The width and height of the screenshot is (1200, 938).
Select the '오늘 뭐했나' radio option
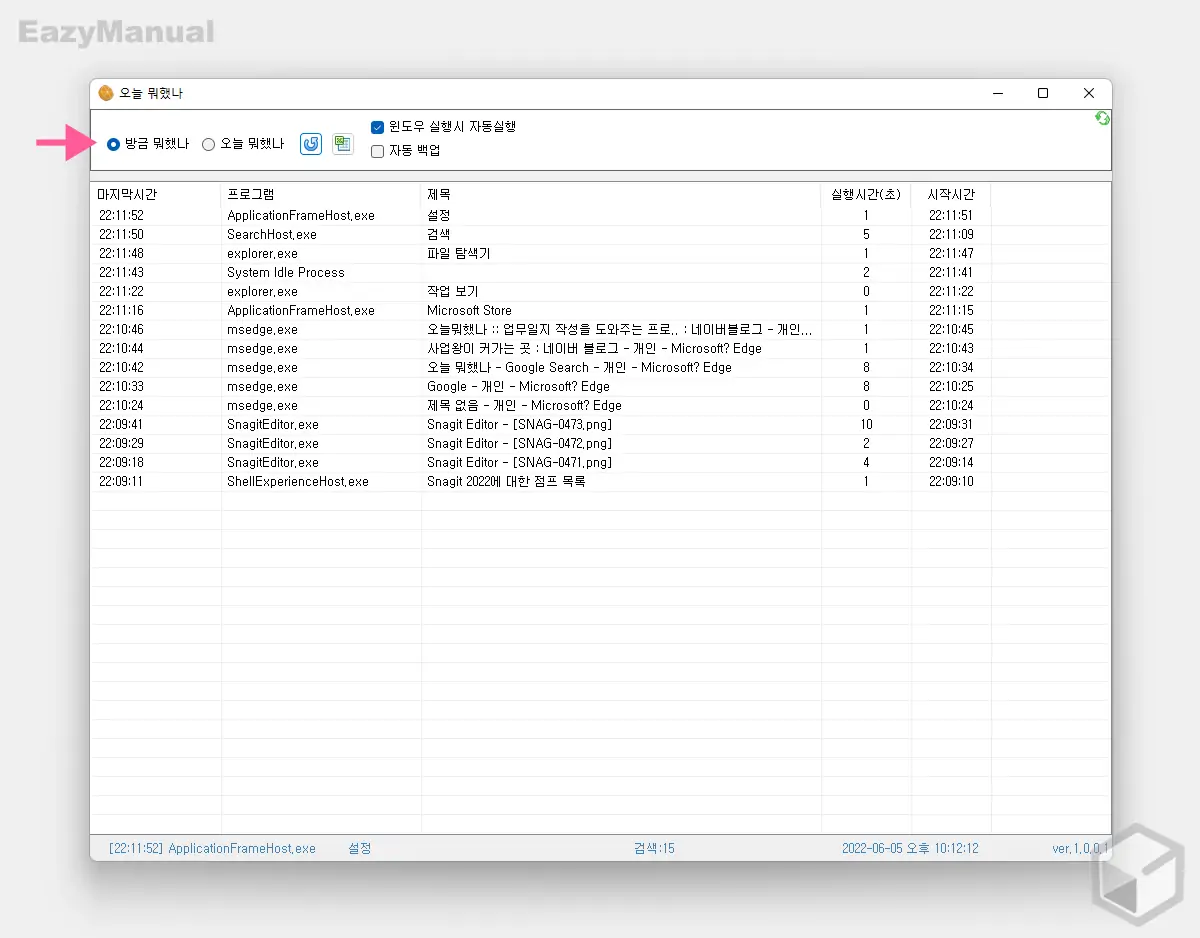coord(208,144)
